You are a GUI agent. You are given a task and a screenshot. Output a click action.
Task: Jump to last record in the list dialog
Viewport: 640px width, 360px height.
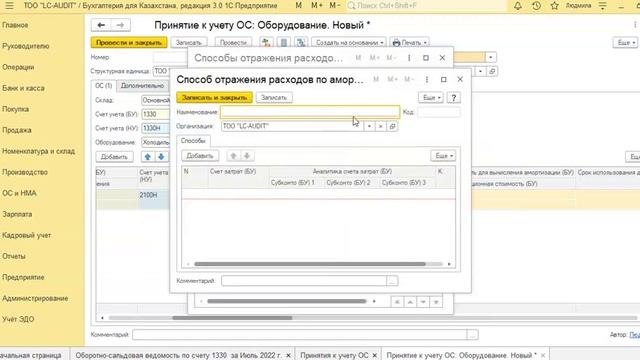click(x=436, y=302)
